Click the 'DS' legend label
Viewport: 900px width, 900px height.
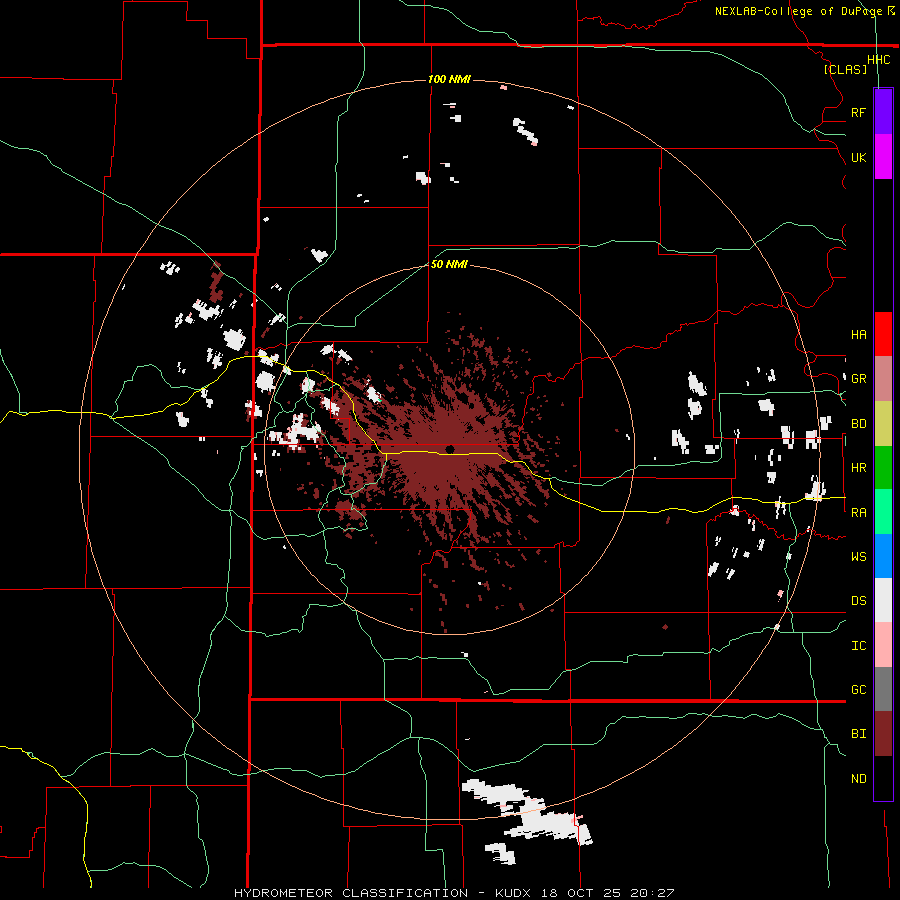point(859,601)
